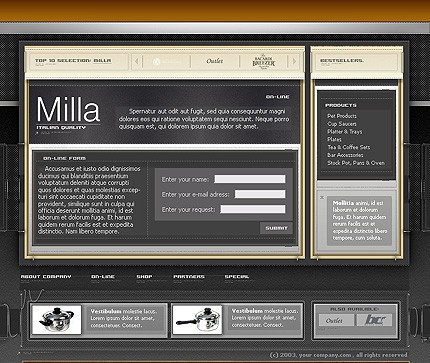
Task: Click the Products heading in sidebar
Action: 341,105
